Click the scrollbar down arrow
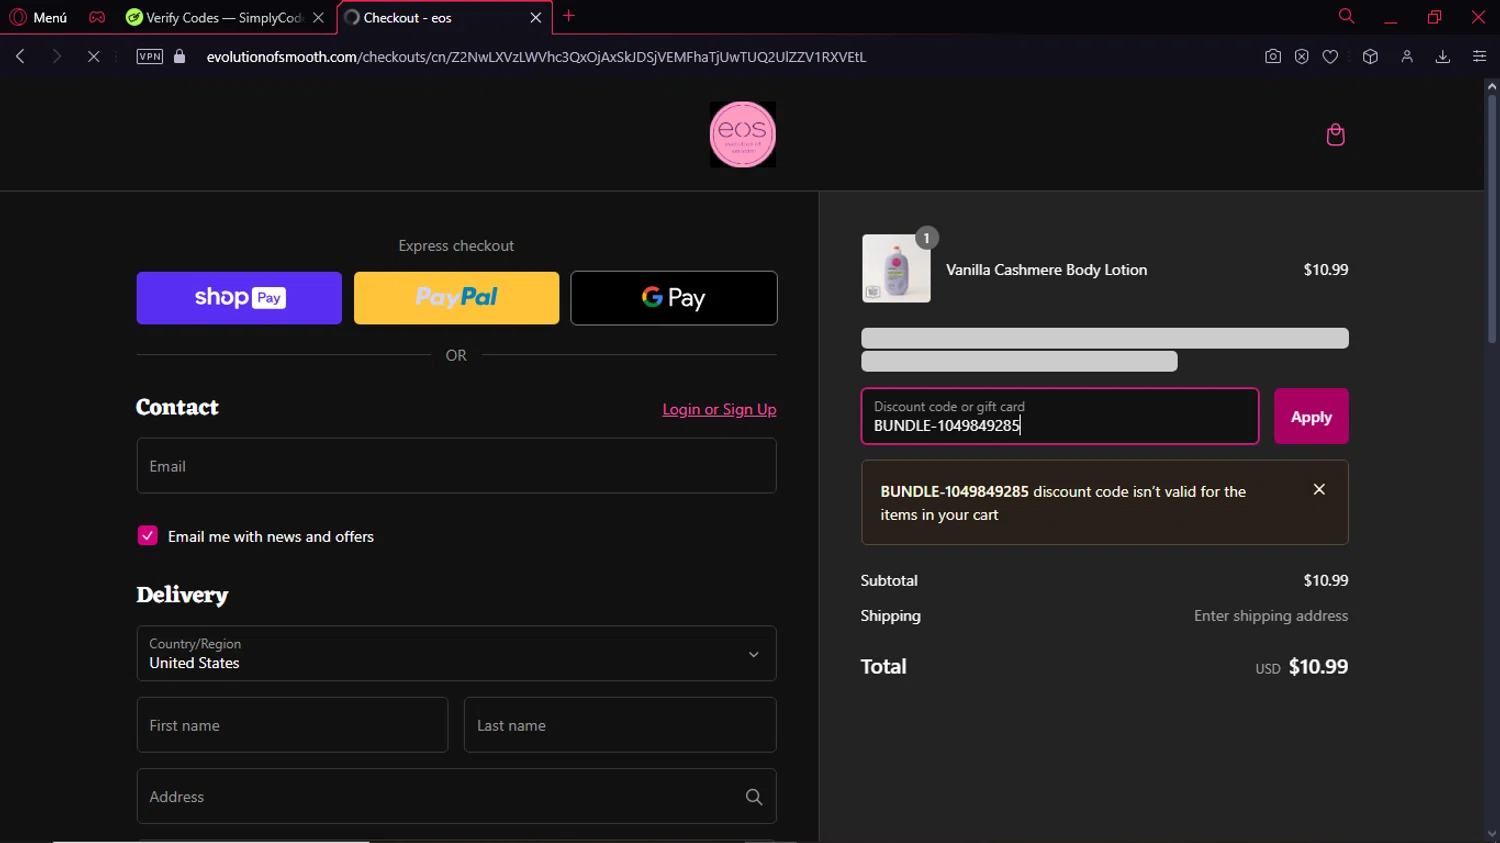Viewport: 1500px width, 843px height. [1491, 834]
